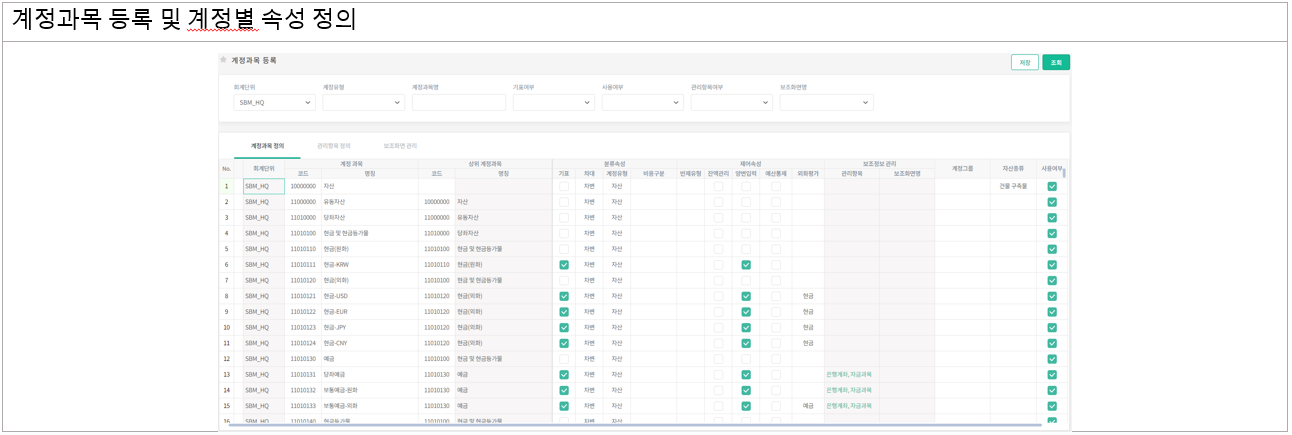Select the 계정과목 정의 tab
1292x435 pixels.
point(267,146)
